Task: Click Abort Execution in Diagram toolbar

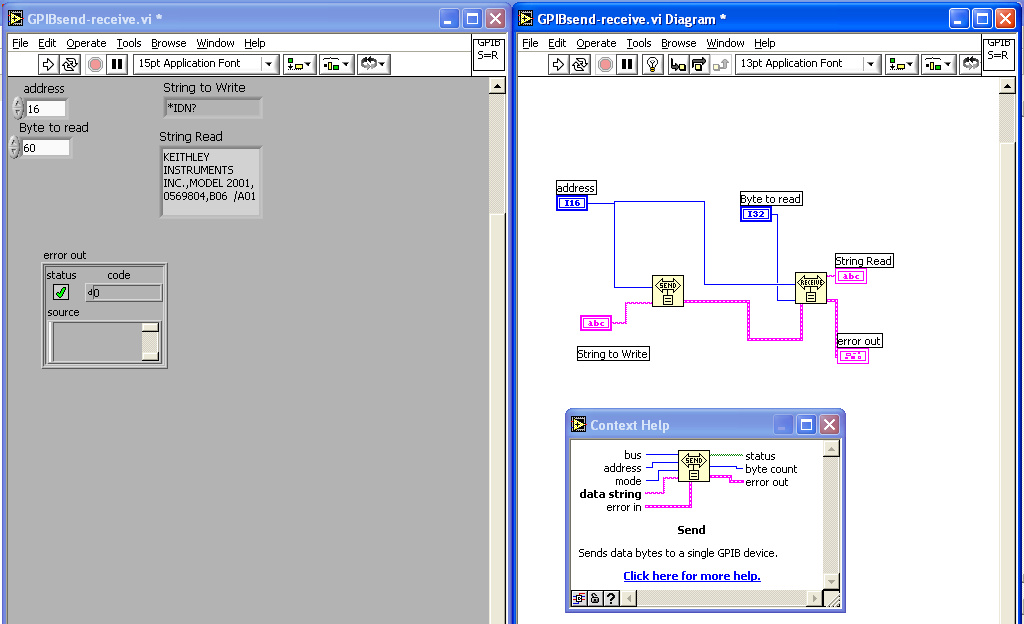Action: tap(605, 64)
